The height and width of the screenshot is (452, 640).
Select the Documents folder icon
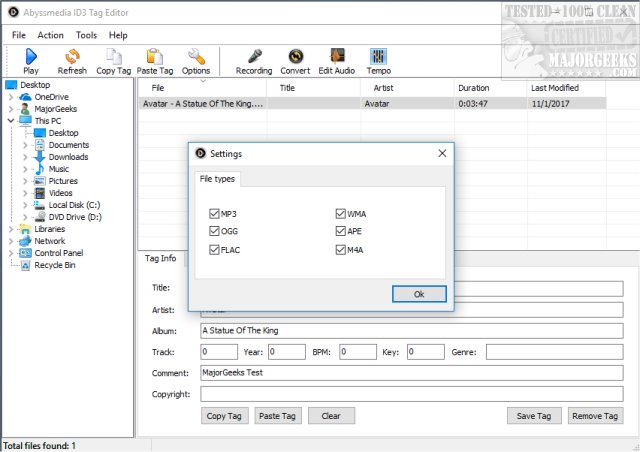40,145
